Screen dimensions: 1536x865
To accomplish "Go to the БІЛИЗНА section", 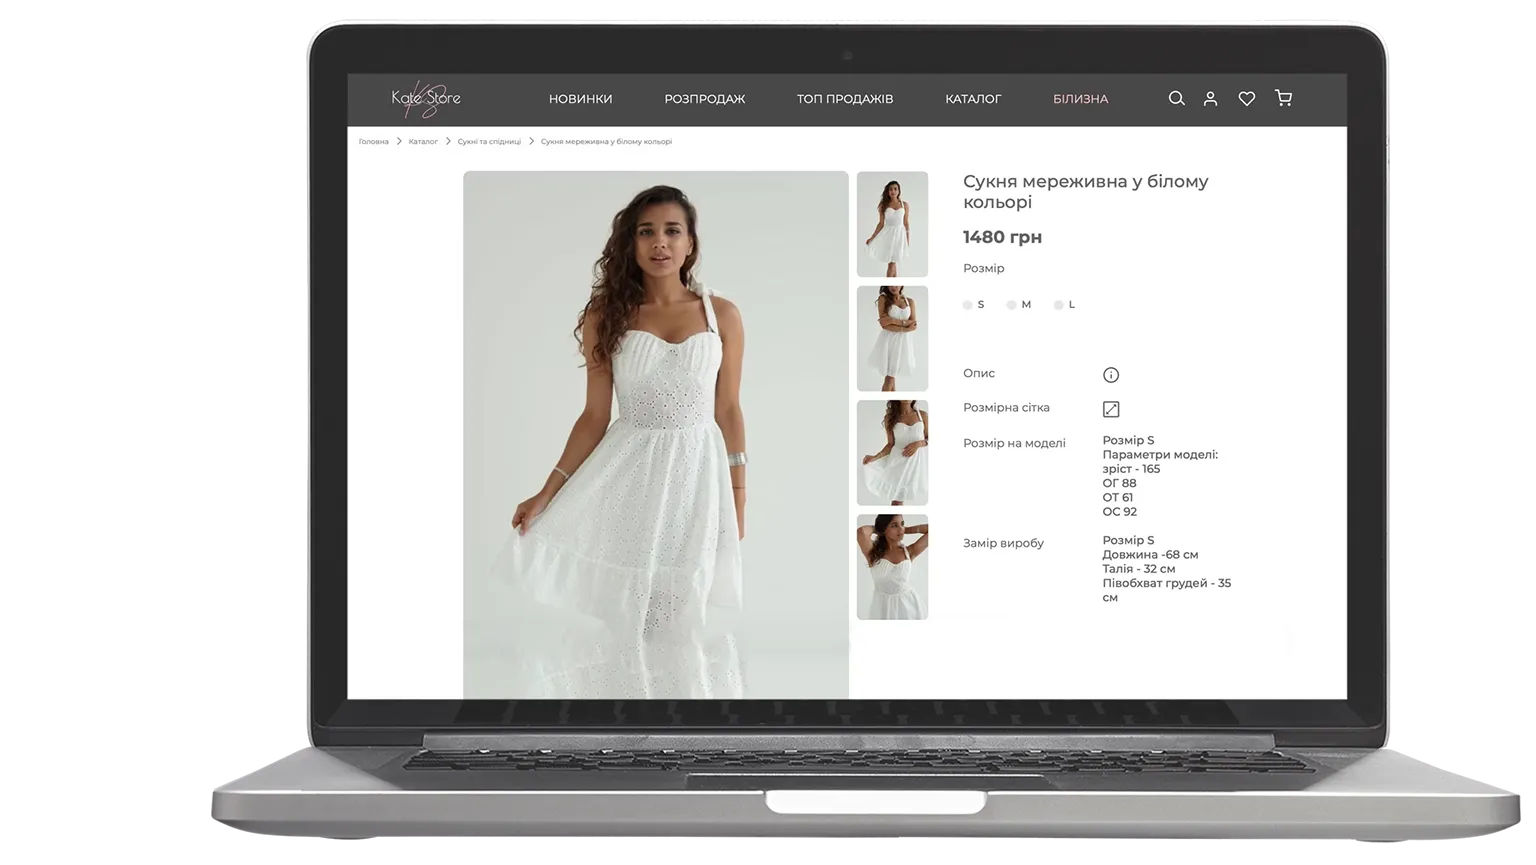I will [1080, 99].
